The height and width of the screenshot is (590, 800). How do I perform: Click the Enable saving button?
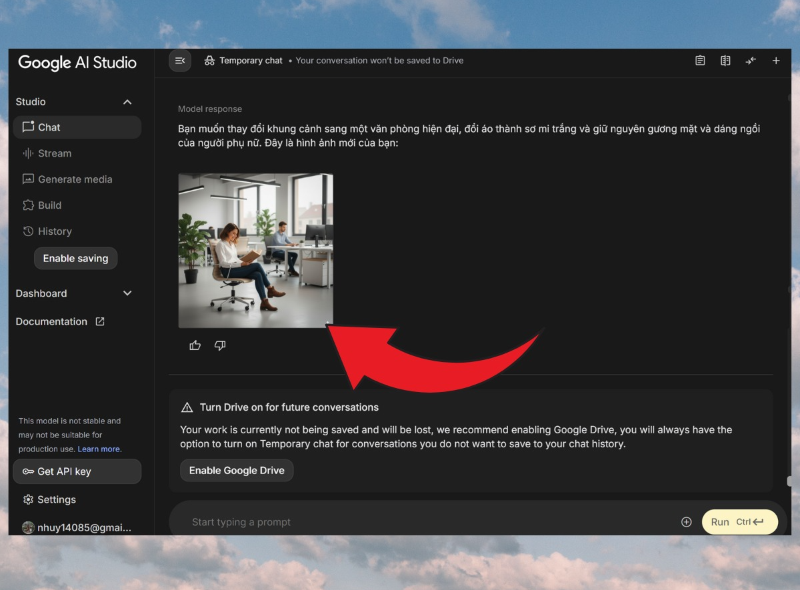(76, 258)
